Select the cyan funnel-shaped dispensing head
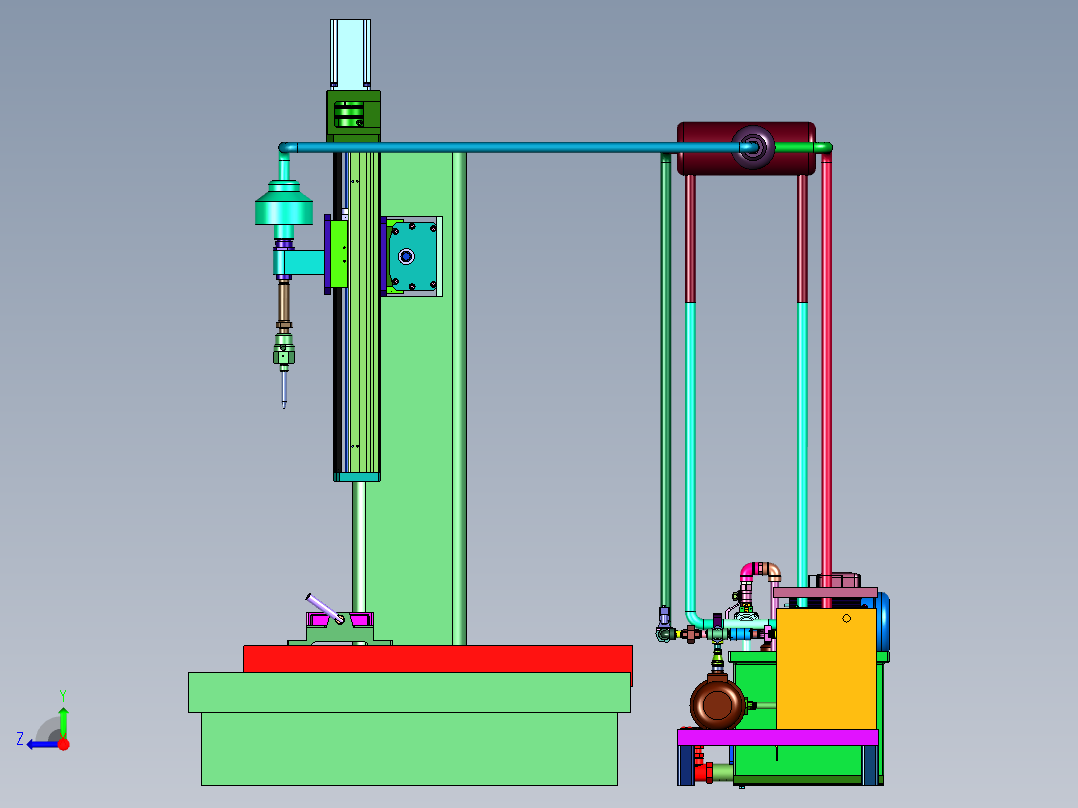1078x808 pixels. (284, 204)
